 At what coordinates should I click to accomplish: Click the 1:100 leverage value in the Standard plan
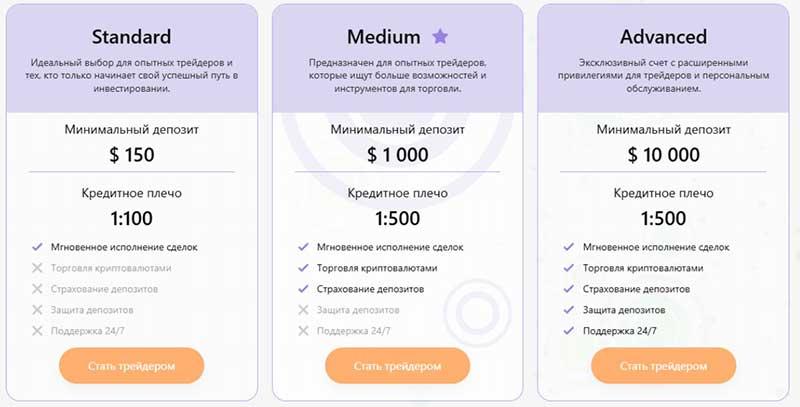[132, 218]
